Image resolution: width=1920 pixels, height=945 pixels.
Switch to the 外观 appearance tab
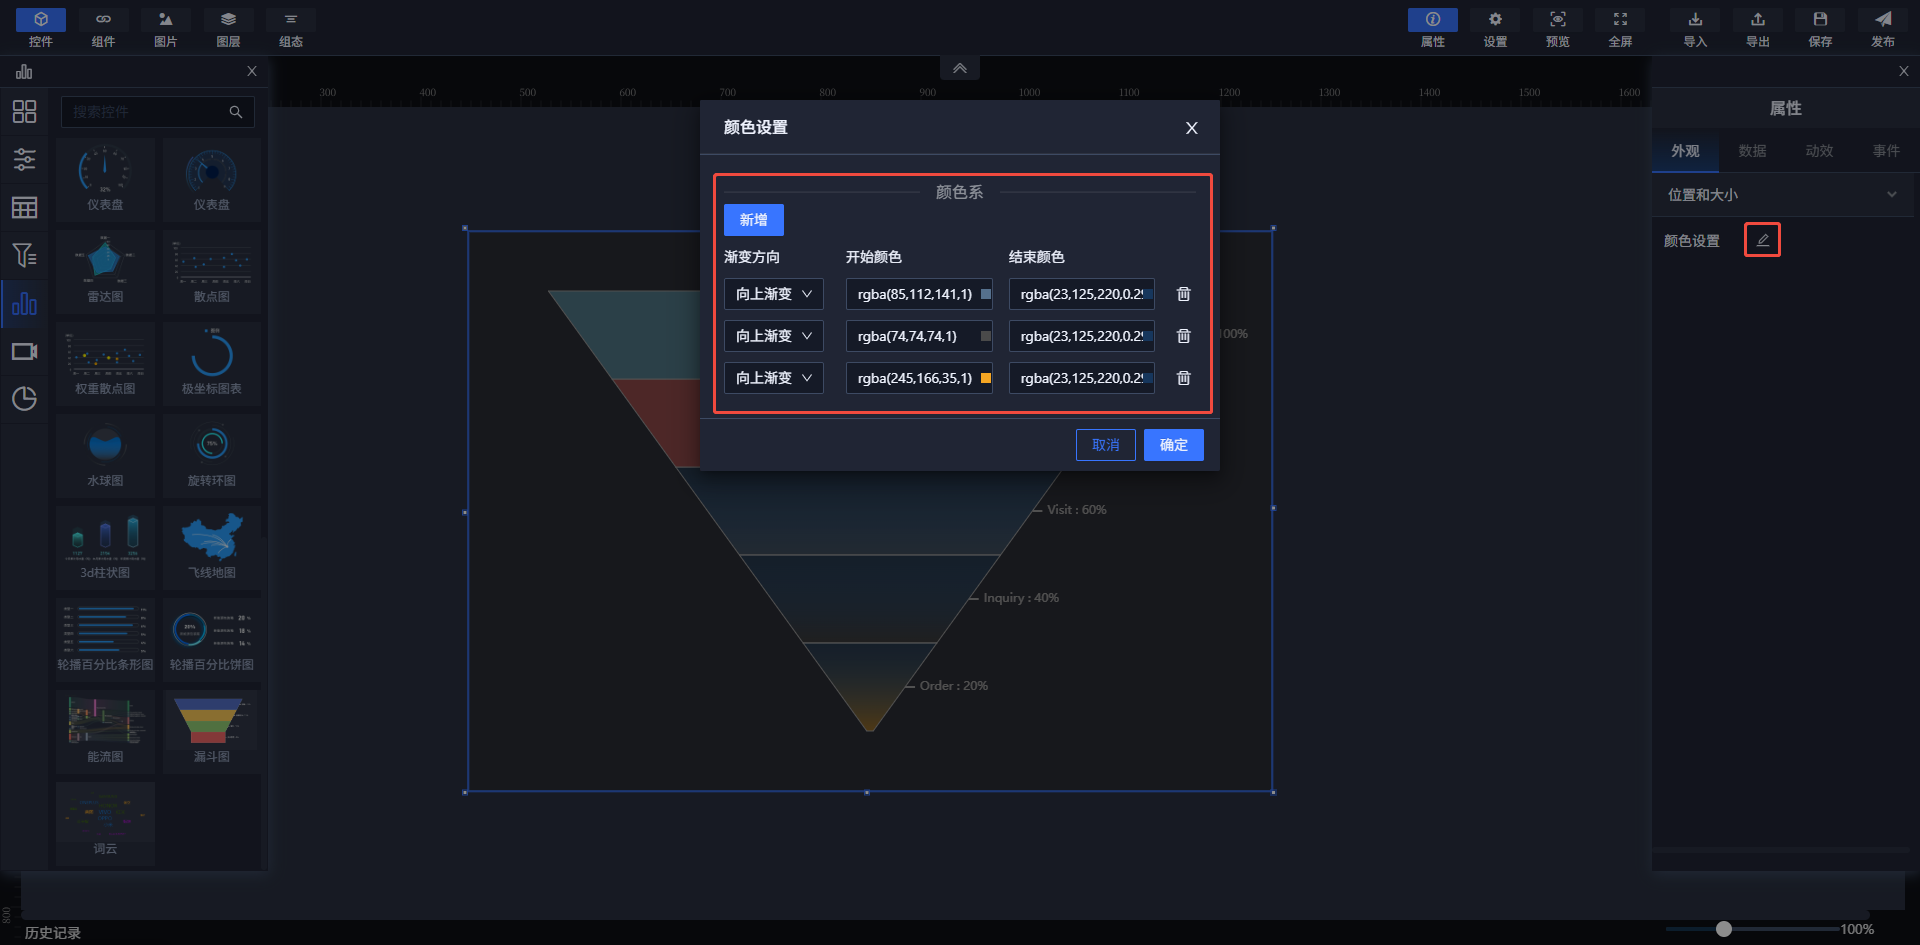tap(1685, 151)
